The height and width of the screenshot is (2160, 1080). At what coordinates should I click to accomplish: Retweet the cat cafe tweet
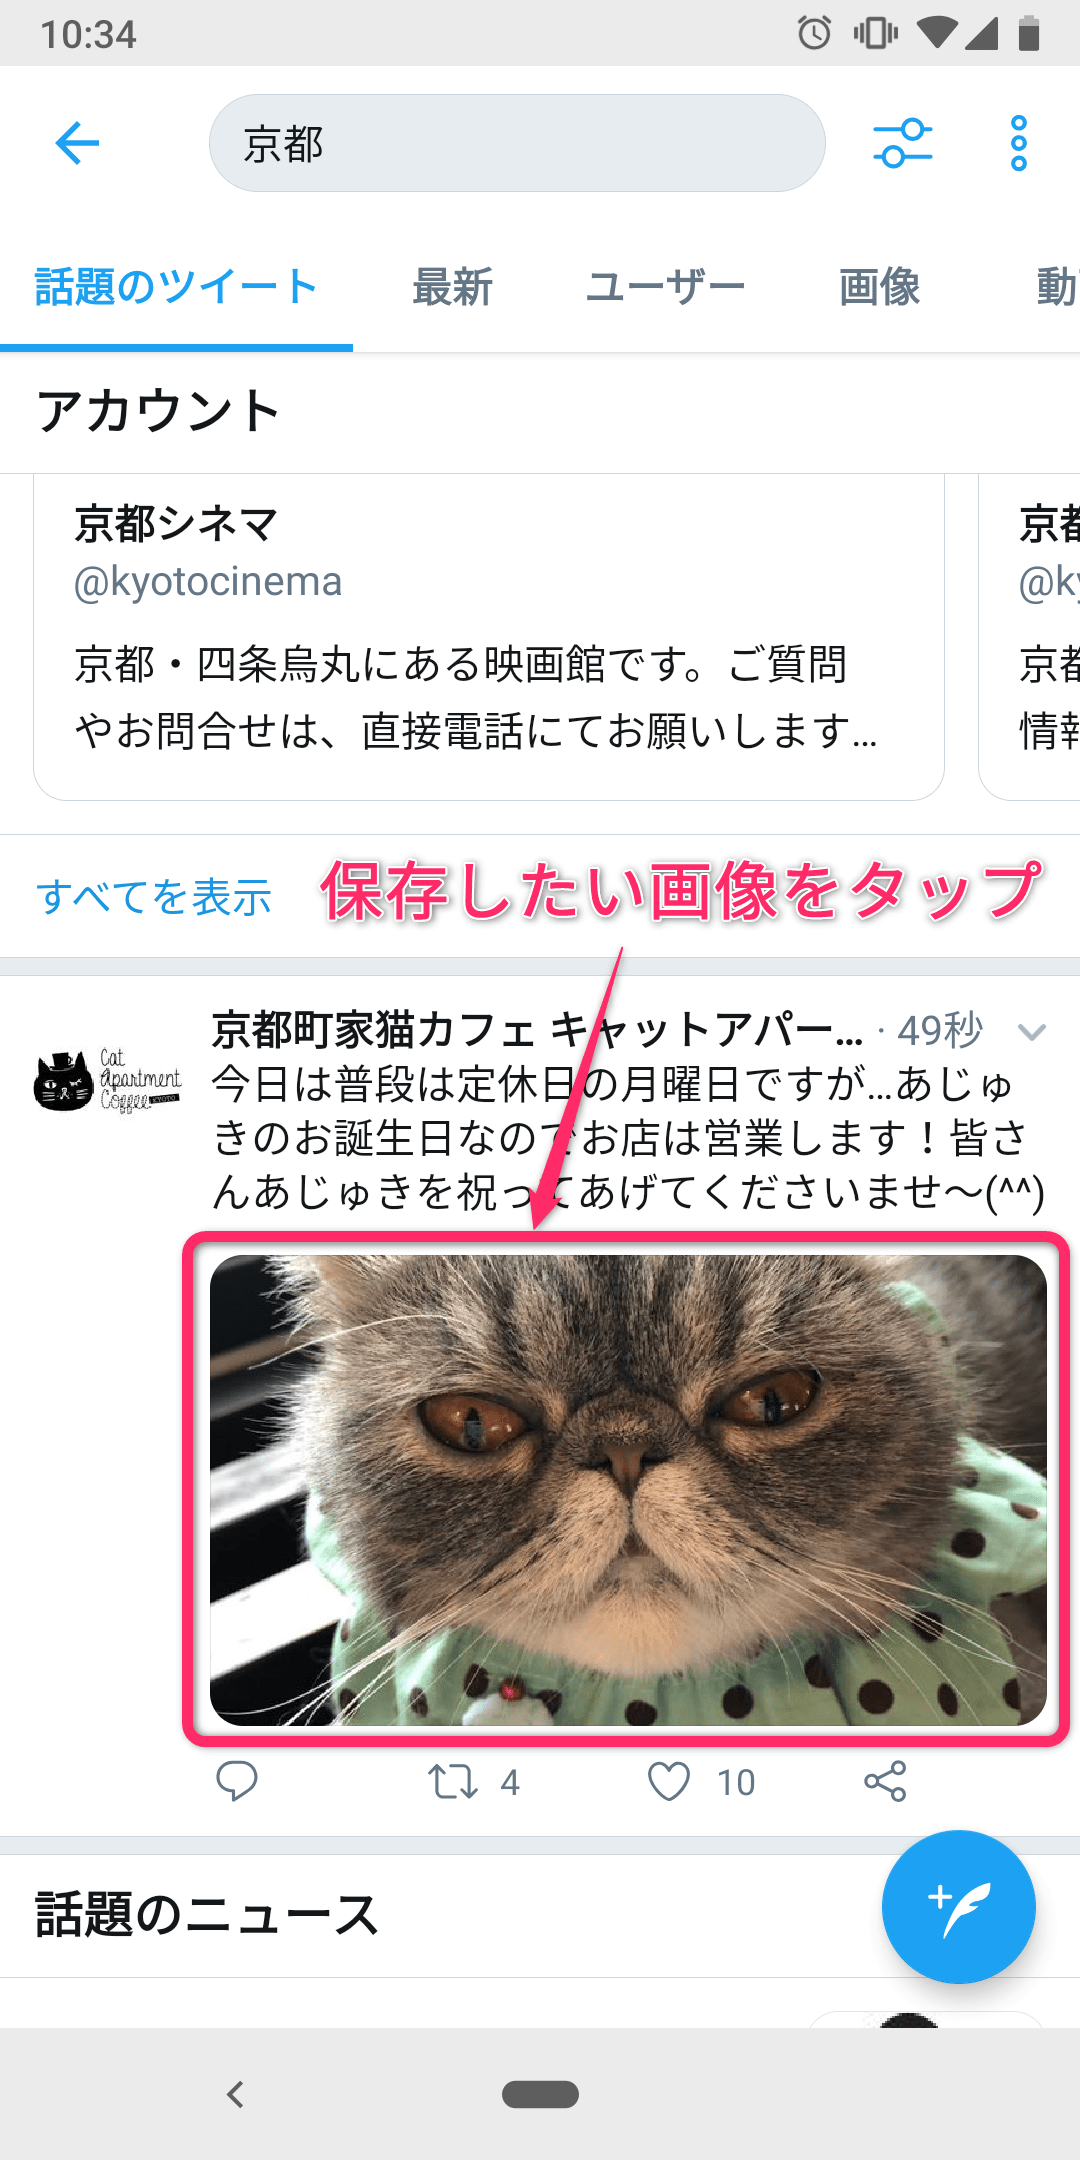[x=453, y=1782]
